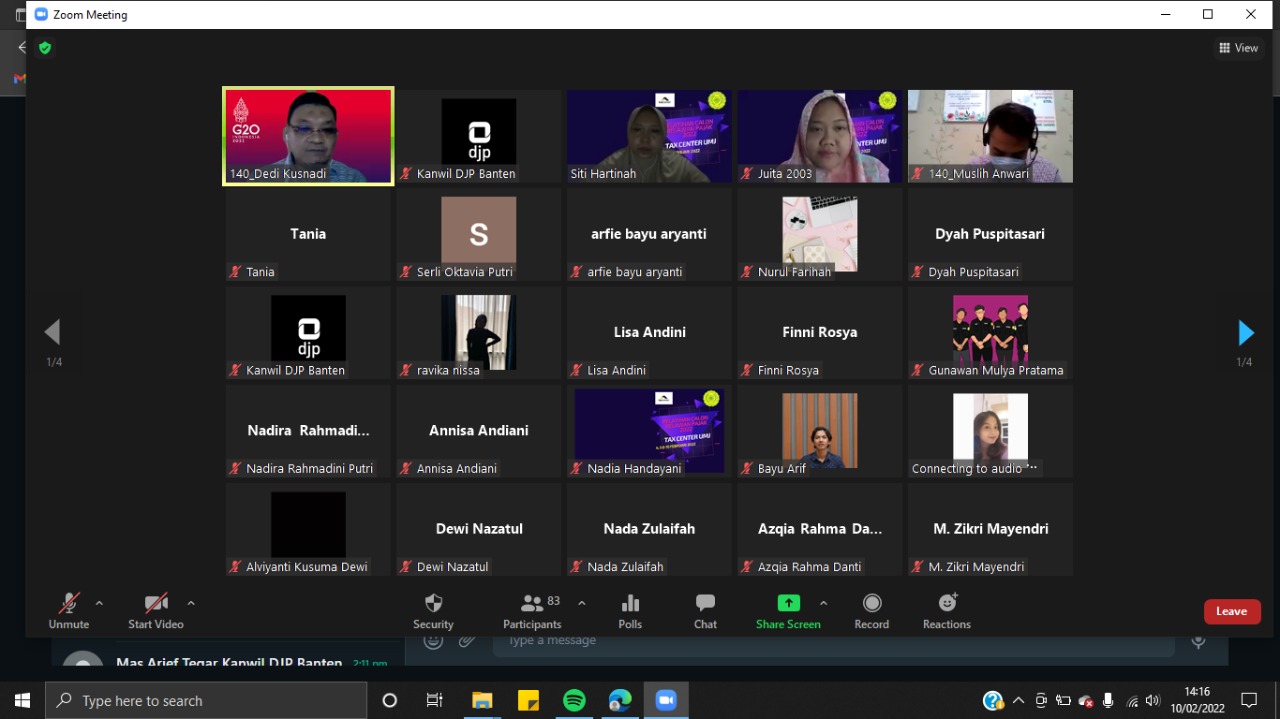Expand the Share Screen options arrow
Viewport: 1280px width, 719px height.
tap(823, 603)
